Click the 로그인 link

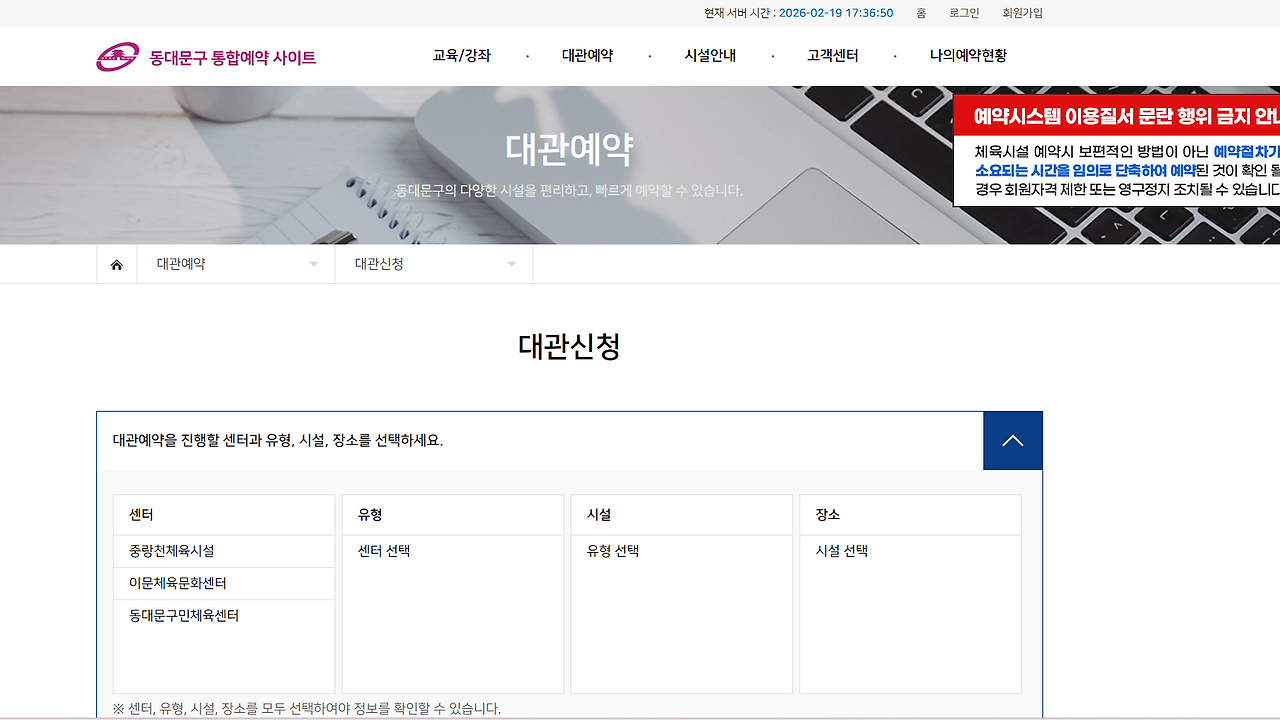pyautogui.click(x=964, y=13)
